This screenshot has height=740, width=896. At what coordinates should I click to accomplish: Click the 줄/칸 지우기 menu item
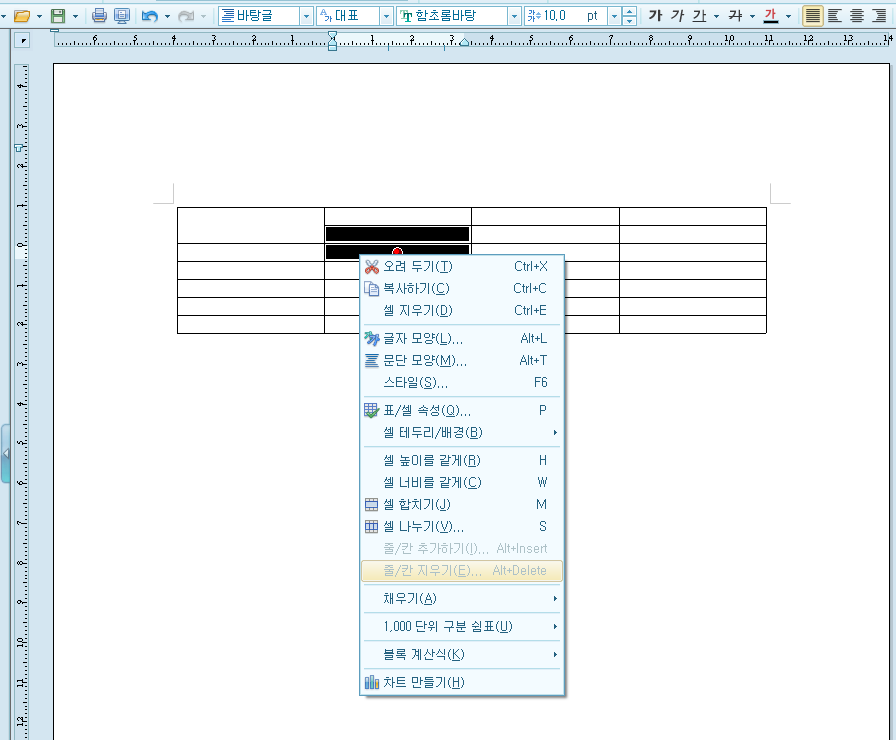[x=462, y=570]
